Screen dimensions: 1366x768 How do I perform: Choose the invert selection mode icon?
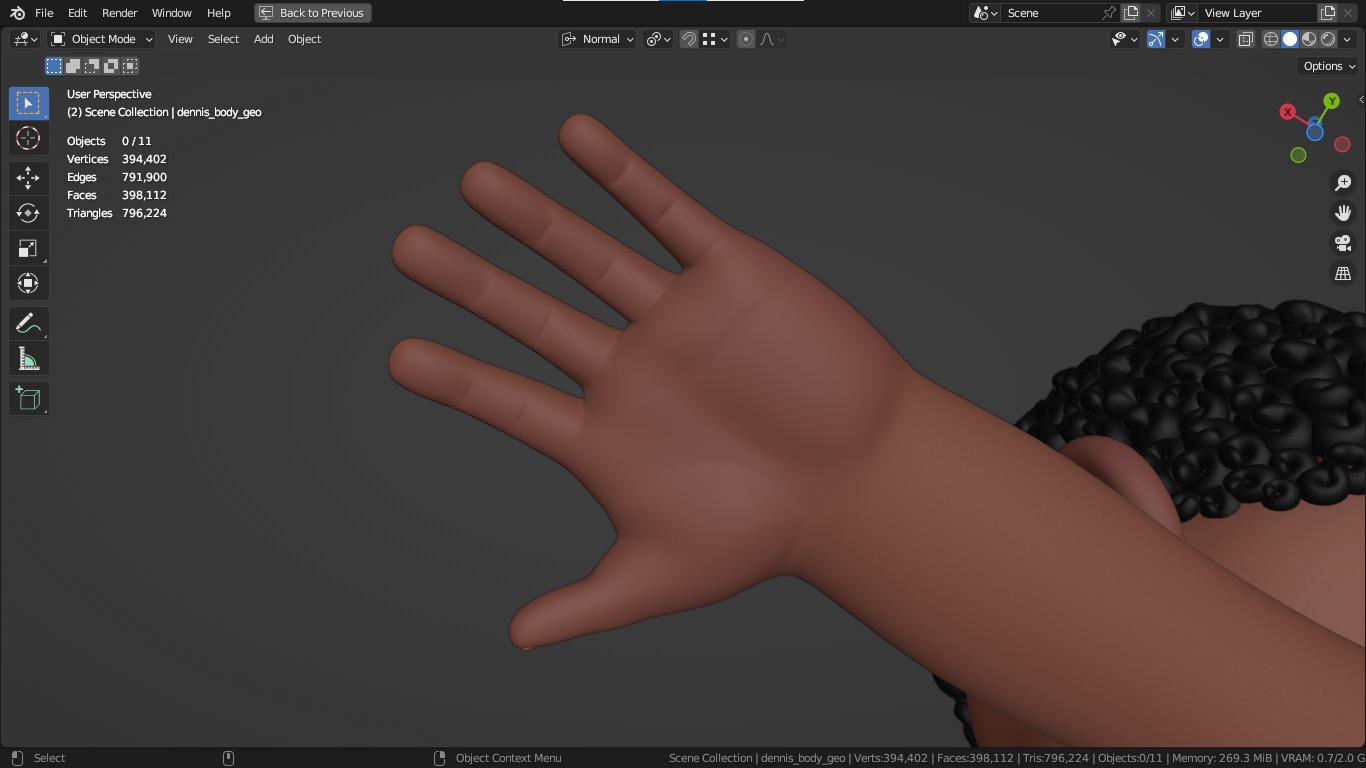tap(111, 66)
